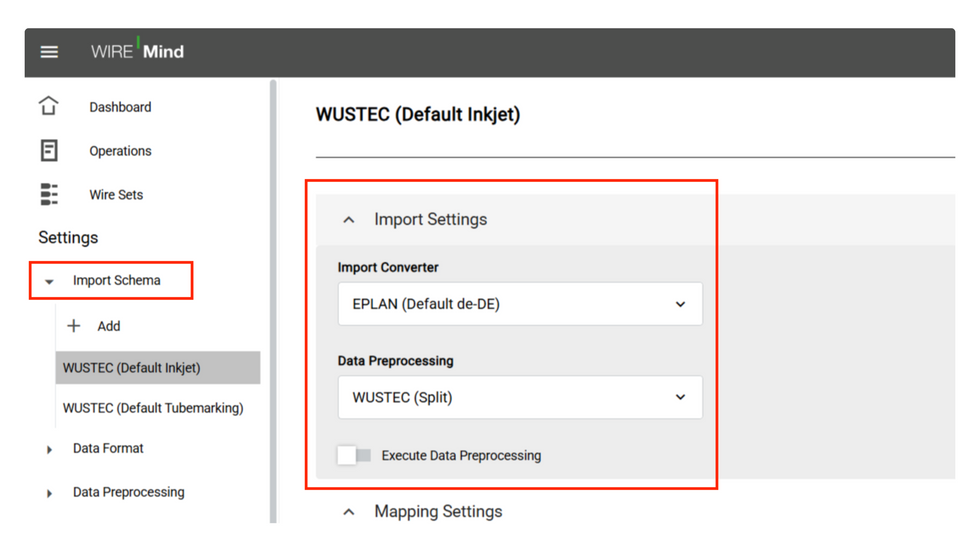Click the Mapping Settings section title

[x=438, y=512]
